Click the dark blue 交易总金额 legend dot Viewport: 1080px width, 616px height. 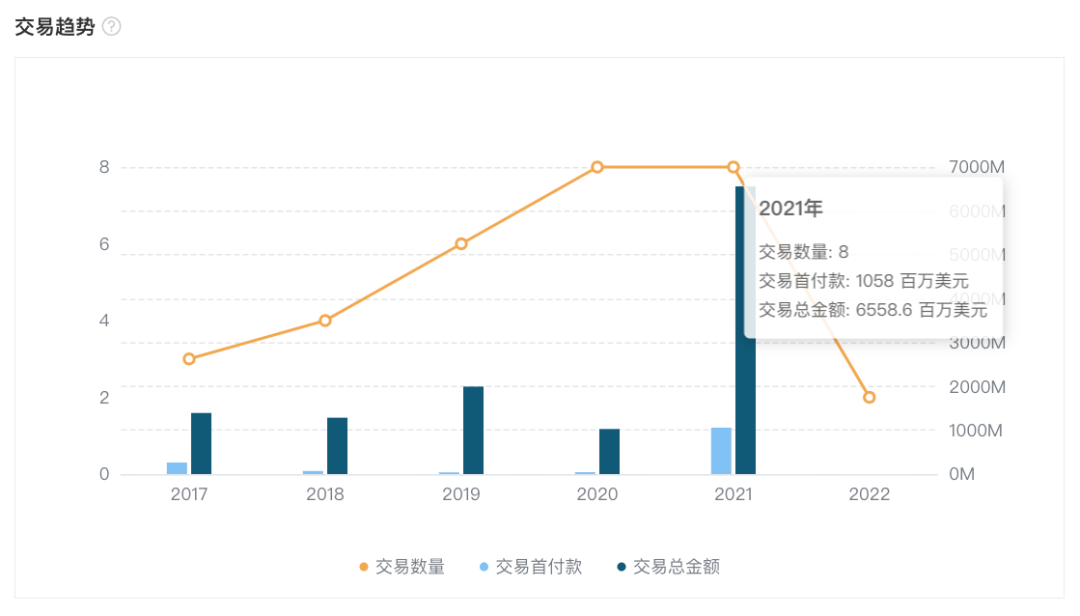[x=622, y=567]
